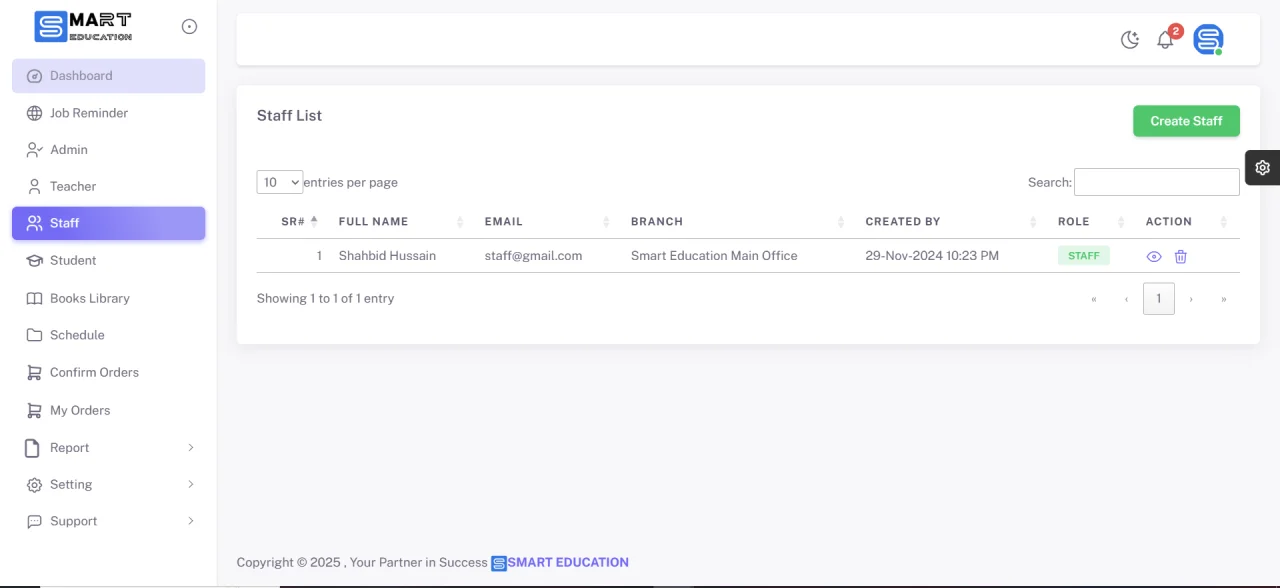1280x588 pixels.
Task: Click Shahbid Hussain name cell
Action: click(x=387, y=256)
